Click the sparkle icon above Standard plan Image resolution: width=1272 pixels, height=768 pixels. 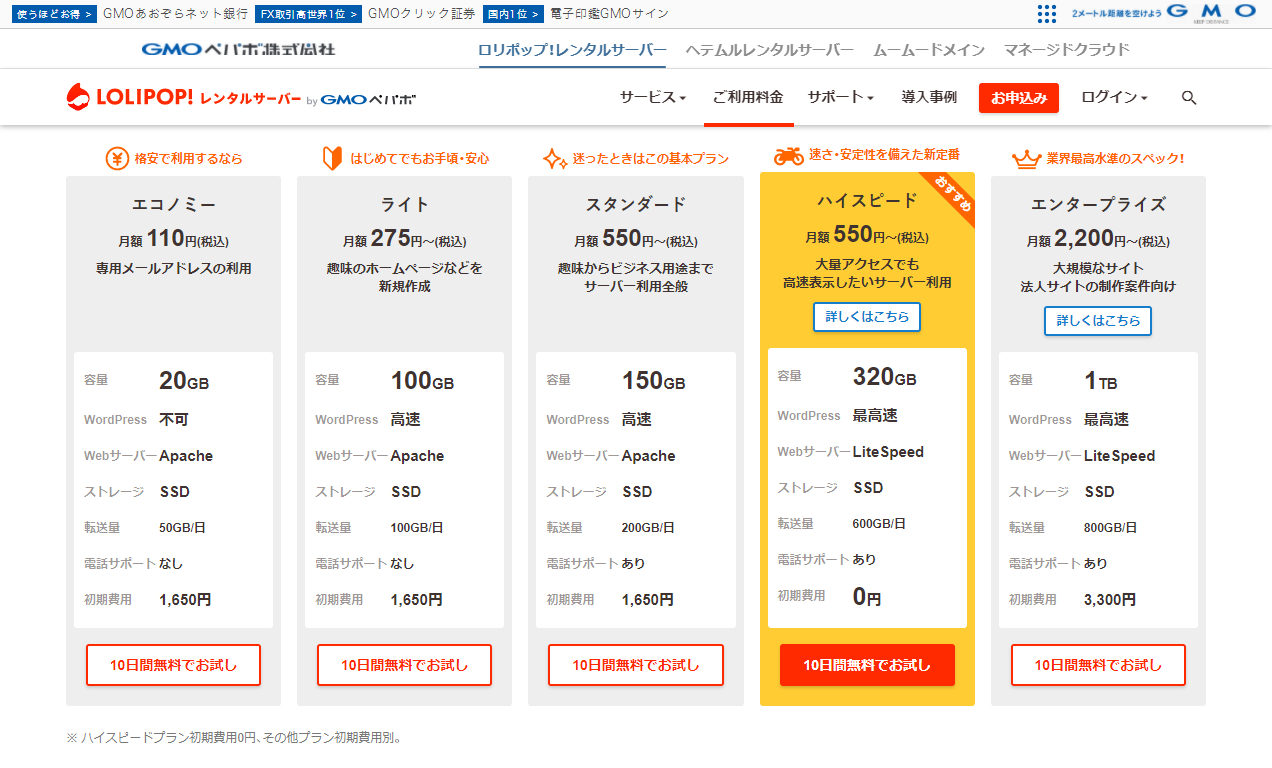point(554,158)
